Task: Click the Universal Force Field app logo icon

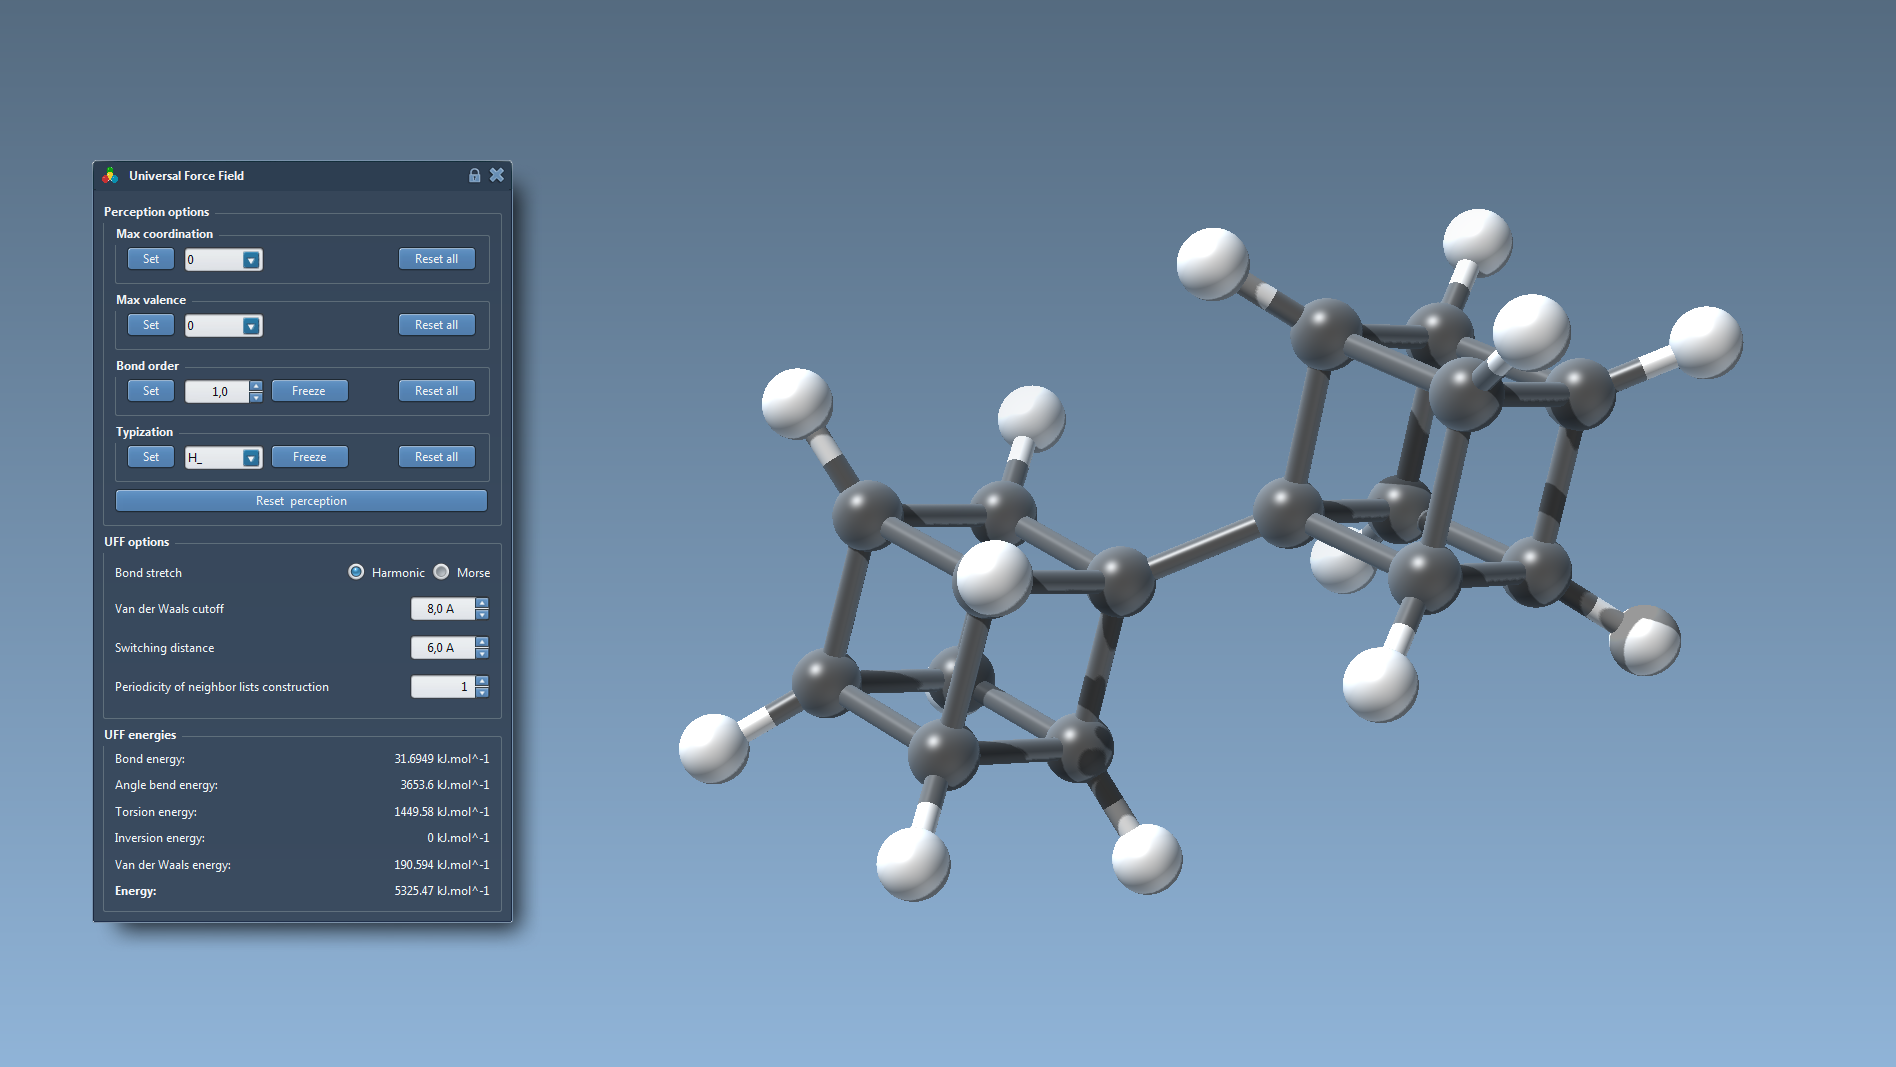Action: pos(110,176)
